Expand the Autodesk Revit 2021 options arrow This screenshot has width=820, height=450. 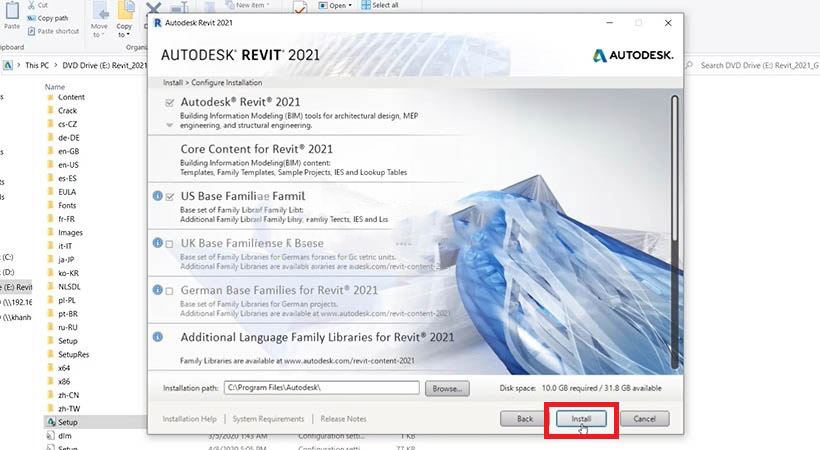click(169, 125)
